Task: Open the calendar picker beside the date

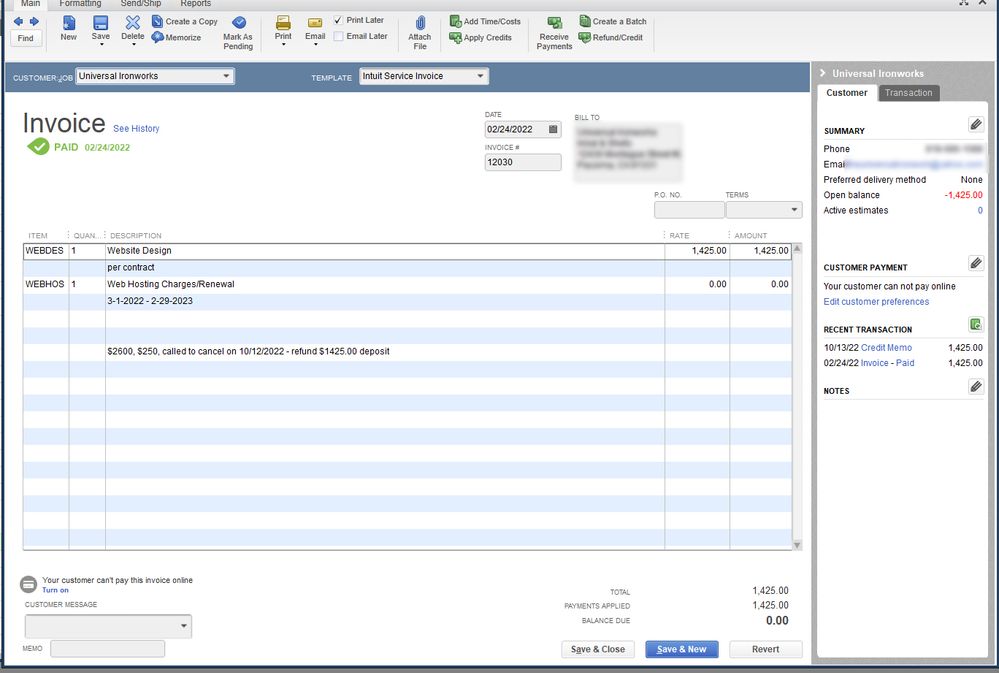Action: (x=553, y=130)
